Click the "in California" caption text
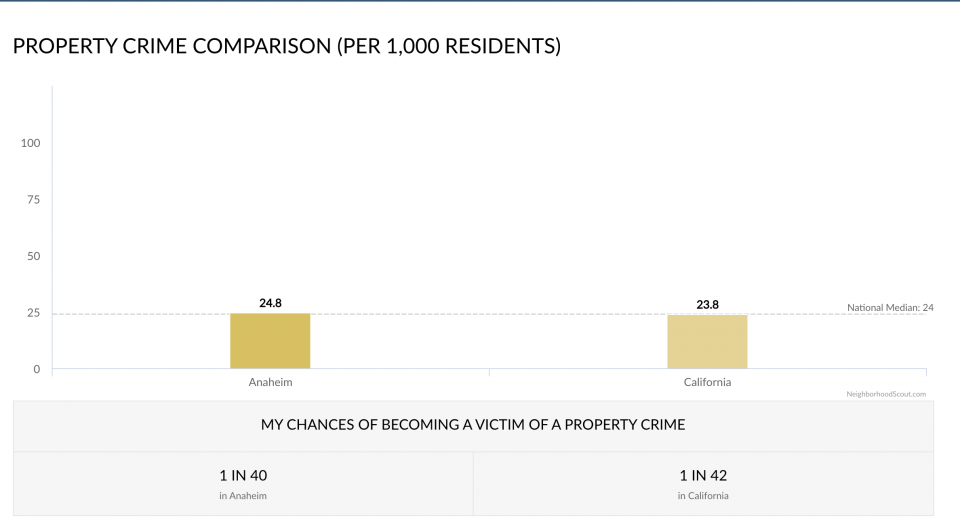Screen dimensions: 960x529 (x=703, y=496)
